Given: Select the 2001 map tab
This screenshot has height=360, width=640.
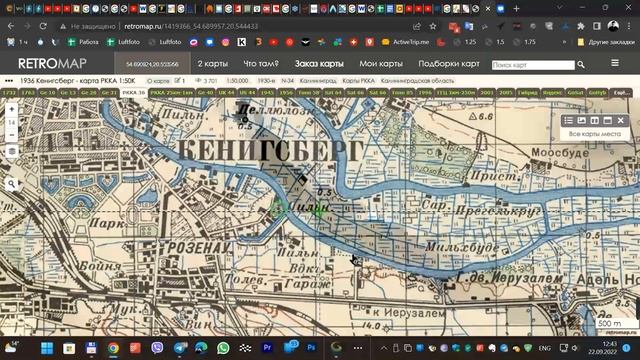Looking at the screenshot, I should point(487,93).
